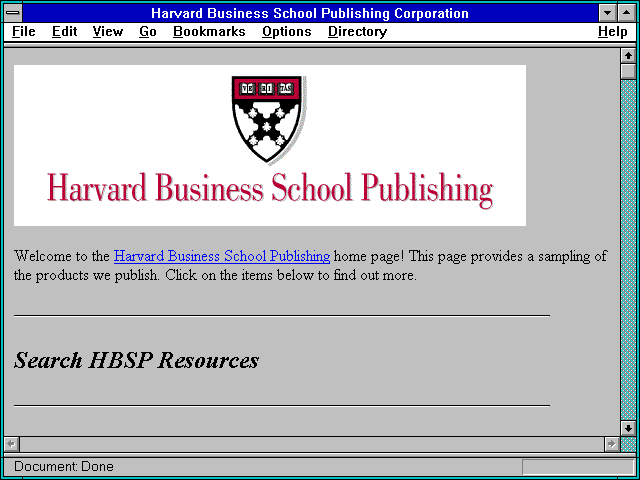Click the horizontal scrollbar right arrow
This screenshot has width=640, height=480.
pos(612,444)
